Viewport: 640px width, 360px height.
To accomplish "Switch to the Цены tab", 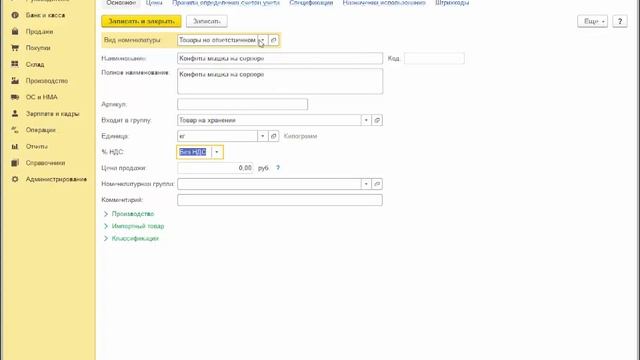I will (154, 3).
